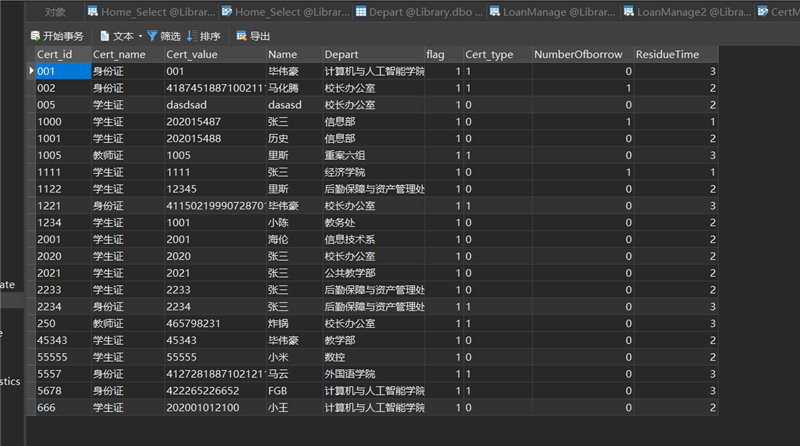
Task: Click the current-row arrow beside row 001
Action: [x=30, y=72]
